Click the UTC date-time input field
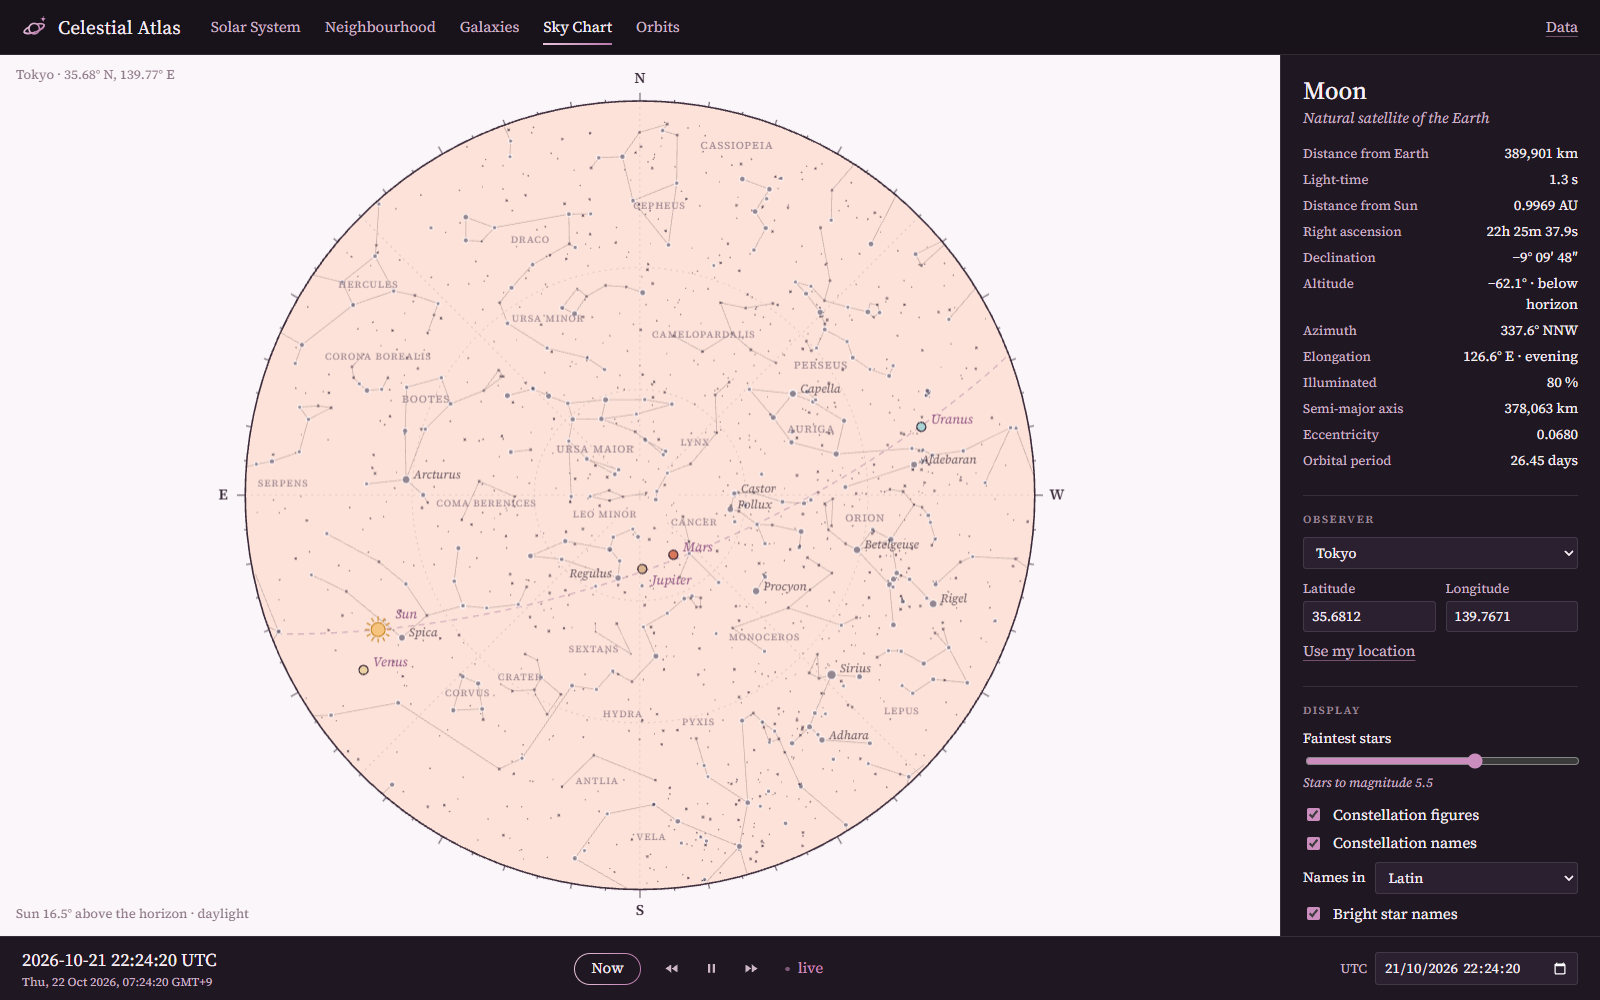 [x=1476, y=968]
